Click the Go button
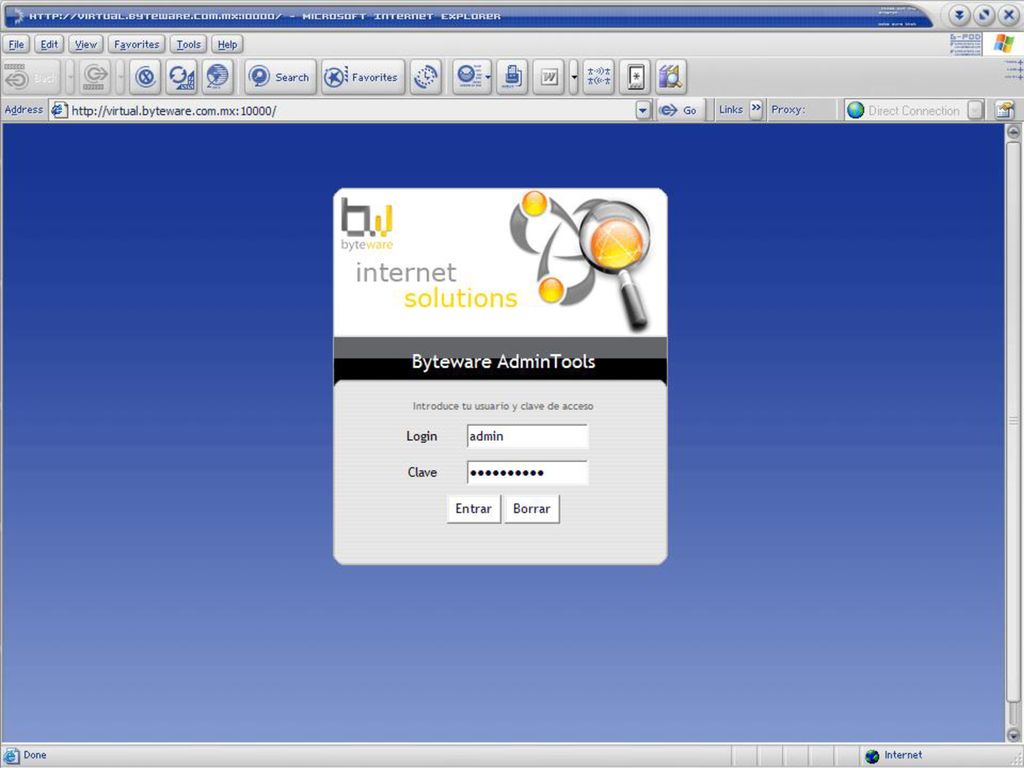This screenshot has width=1024, height=768. tap(679, 110)
